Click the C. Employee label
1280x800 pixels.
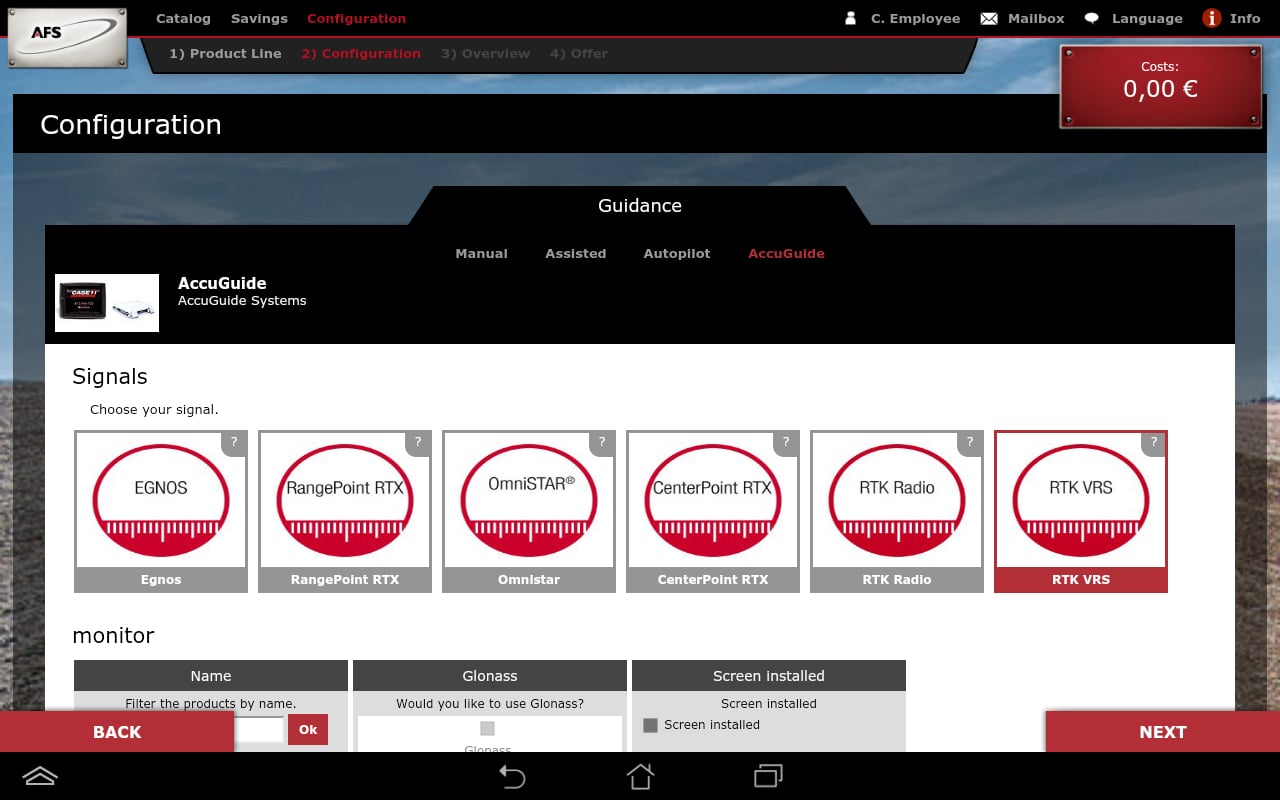(x=916, y=18)
